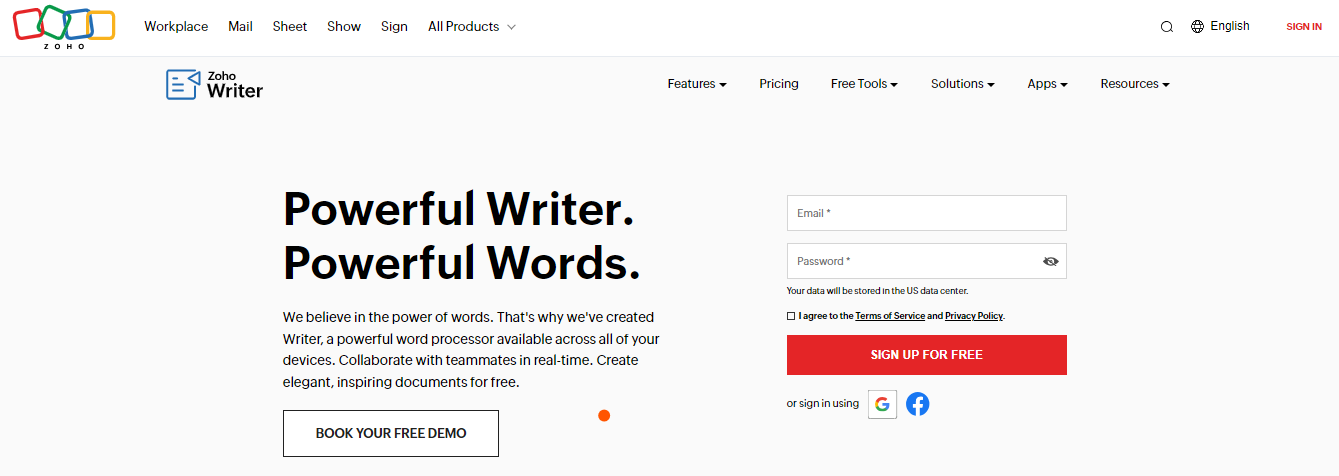This screenshot has width=1339, height=476.
Task: Open the Free Tools dropdown
Action: [864, 84]
